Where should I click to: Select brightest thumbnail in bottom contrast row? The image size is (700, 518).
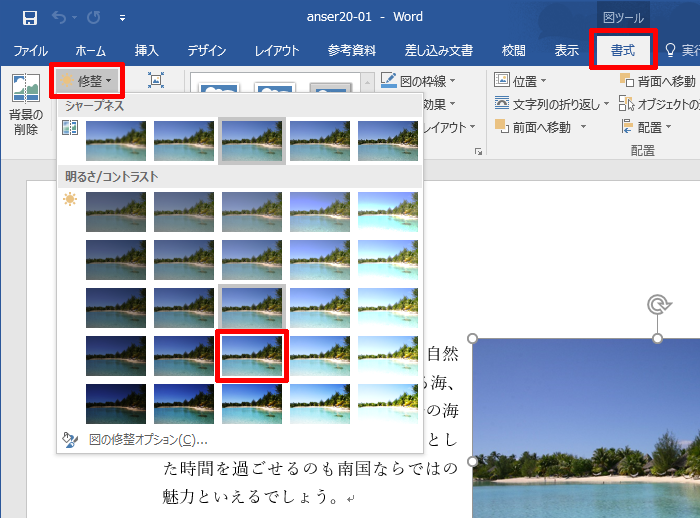coord(388,404)
